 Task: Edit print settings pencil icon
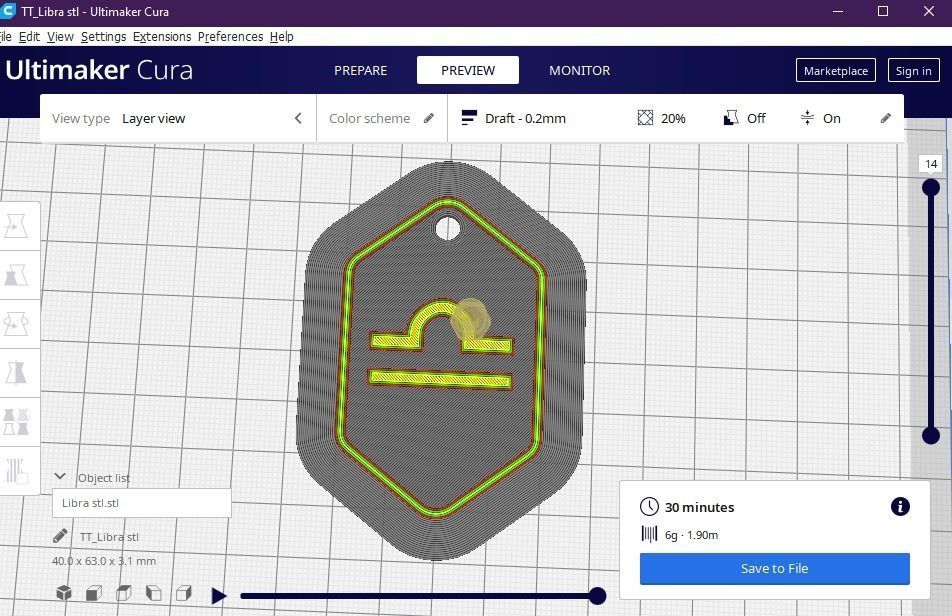pyautogui.click(x=886, y=118)
